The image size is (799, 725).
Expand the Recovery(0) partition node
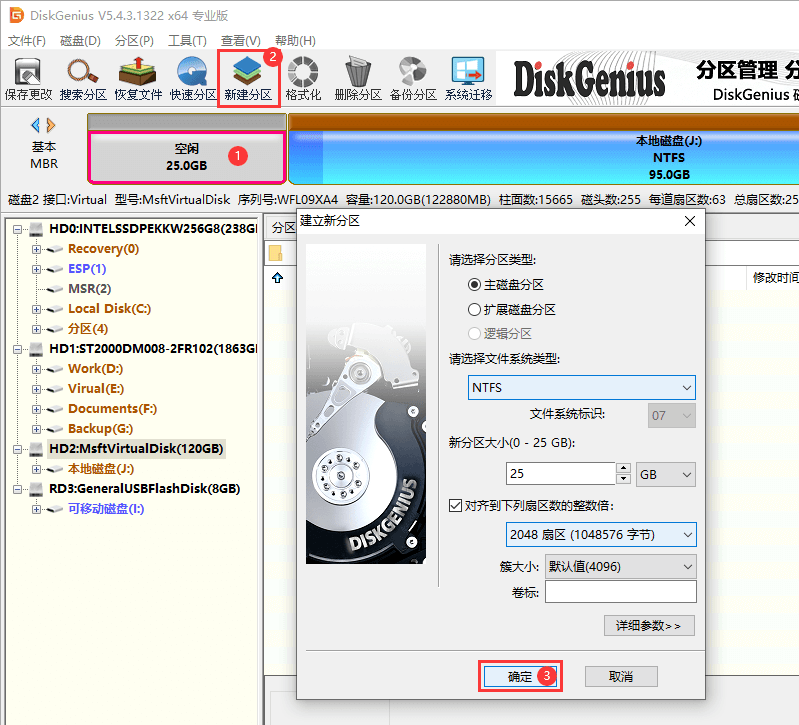(x=36, y=249)
